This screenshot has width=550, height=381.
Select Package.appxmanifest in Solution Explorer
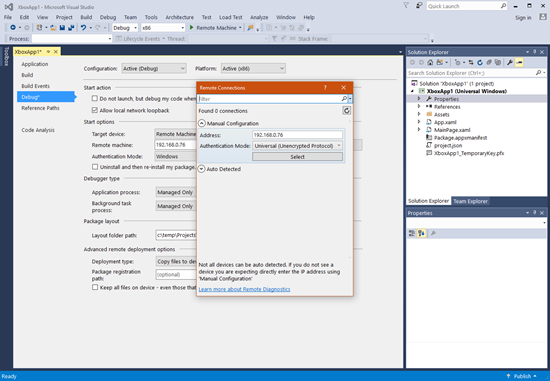[x=460, y=138]
